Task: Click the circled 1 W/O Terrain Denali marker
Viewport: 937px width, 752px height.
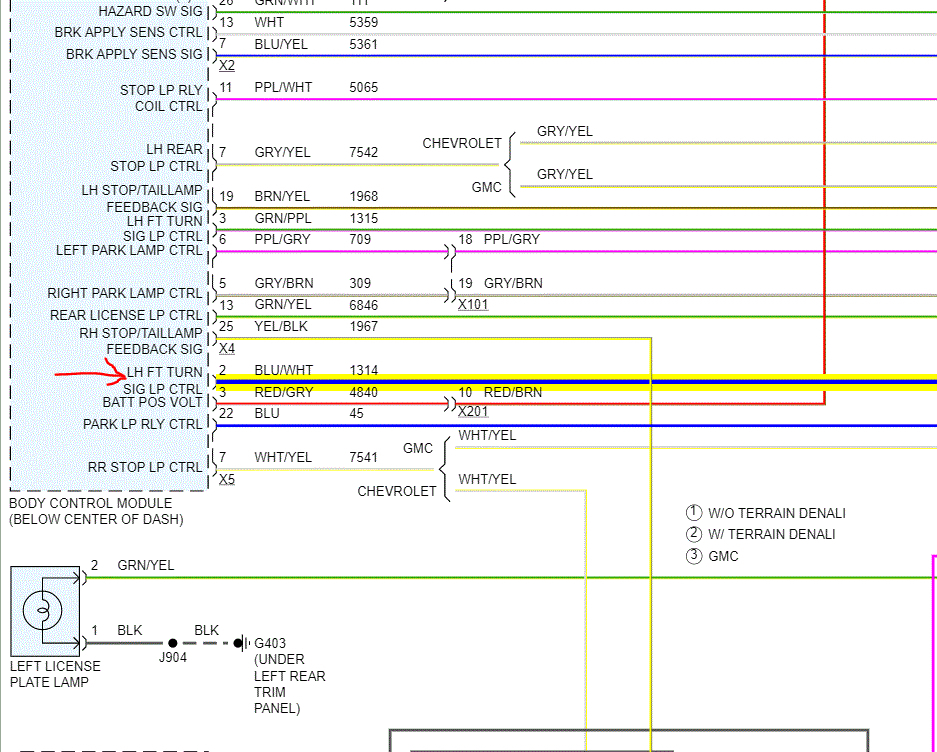Action: (x=693, y=513)
